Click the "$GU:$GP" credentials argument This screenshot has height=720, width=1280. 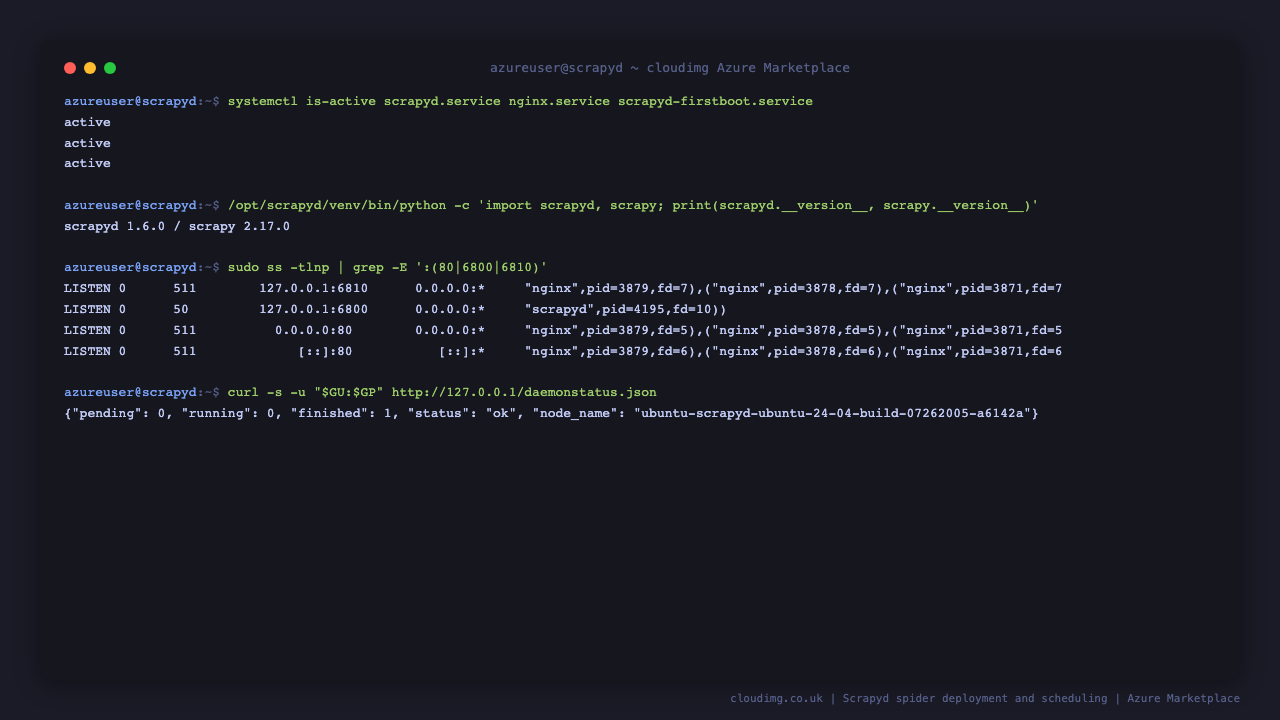(x=349, y=392)
